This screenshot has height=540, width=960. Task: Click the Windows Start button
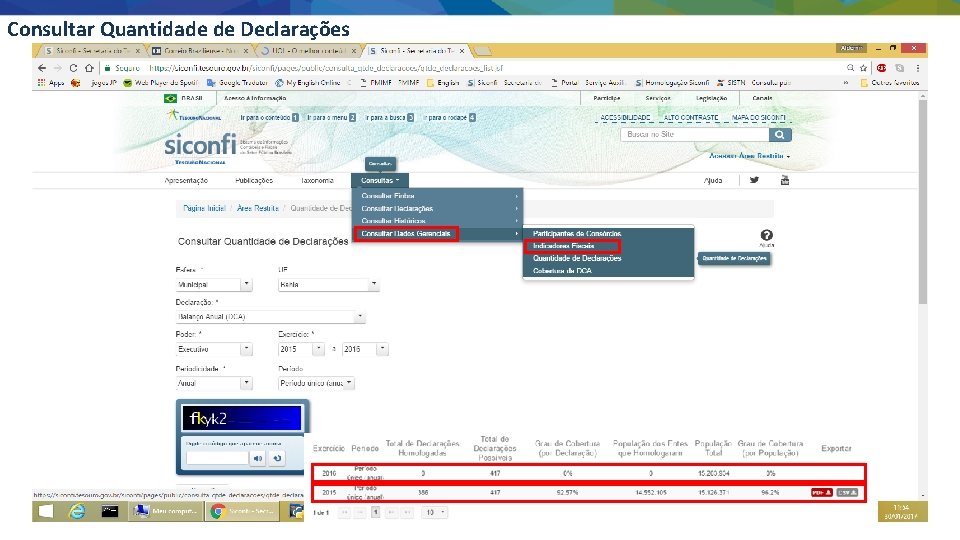(x=45, y=511)
